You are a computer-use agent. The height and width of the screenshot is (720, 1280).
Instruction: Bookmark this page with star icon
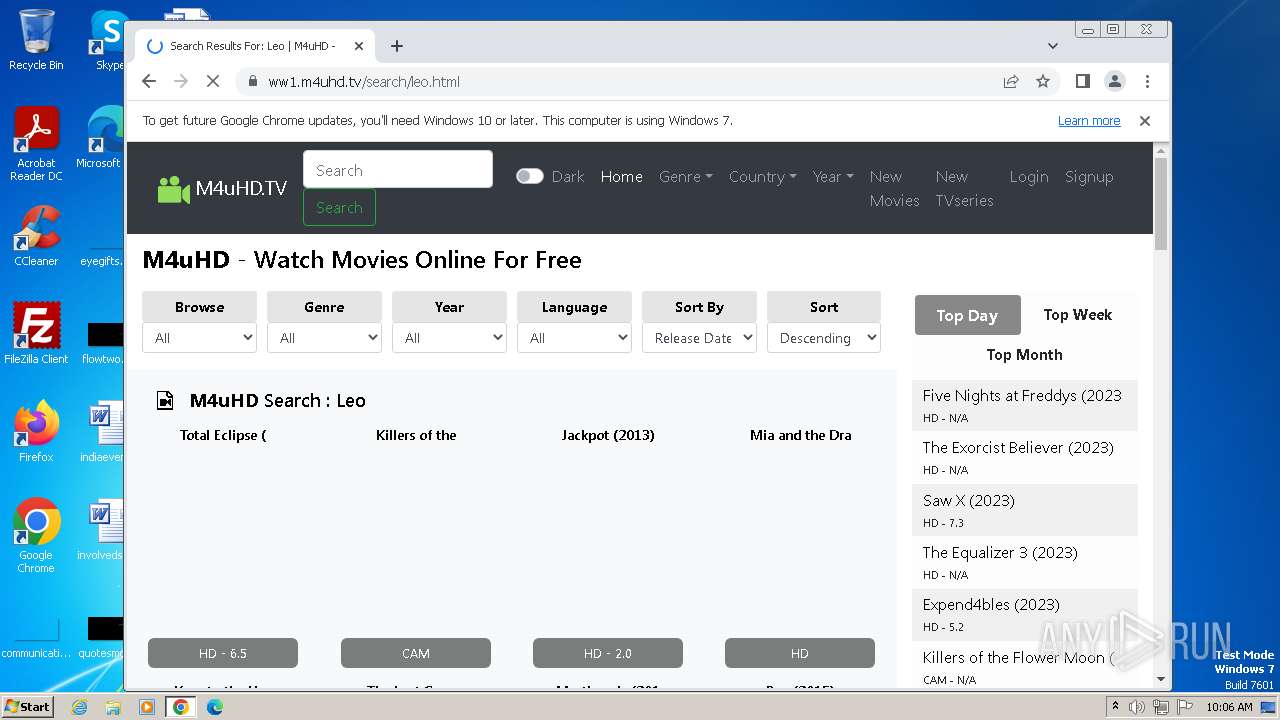(1043, 81)
